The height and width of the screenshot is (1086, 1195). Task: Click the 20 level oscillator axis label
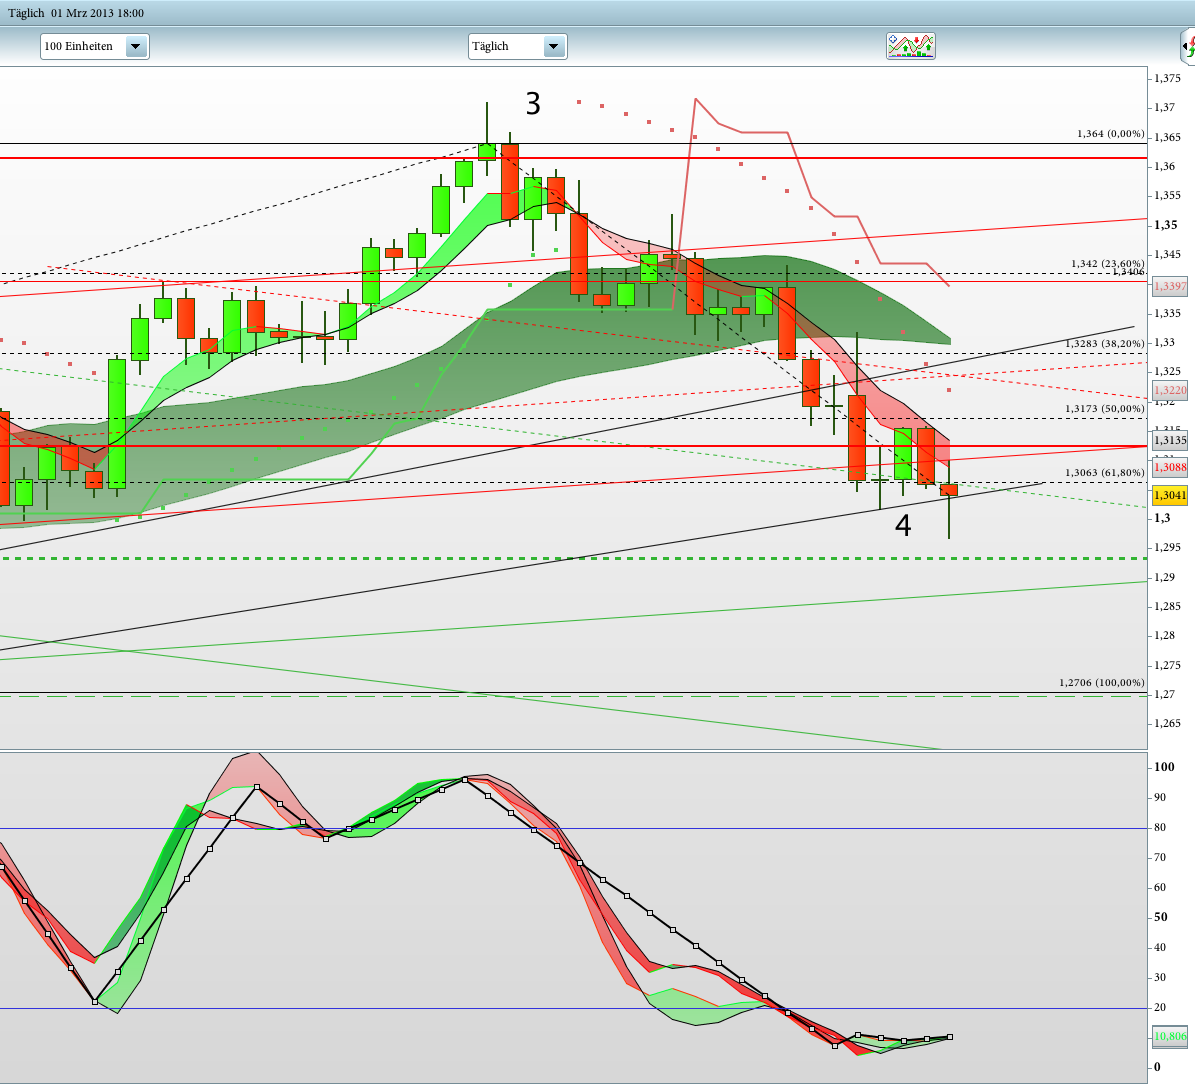tap(1160, 1008)
